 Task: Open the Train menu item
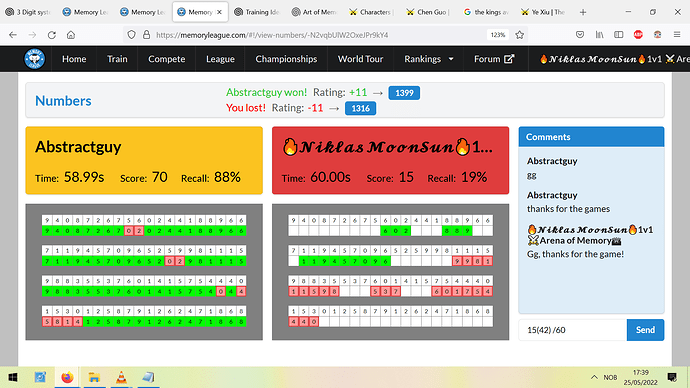pyautogui.click(x=117, y=59)
